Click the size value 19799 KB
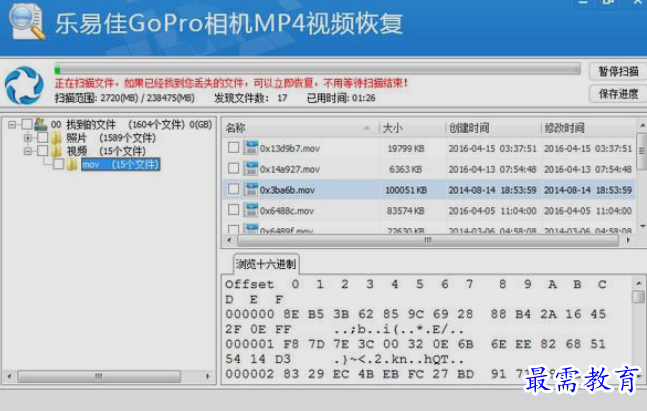Viewport: 647px width, 411px height. click(x=406, y=148)
